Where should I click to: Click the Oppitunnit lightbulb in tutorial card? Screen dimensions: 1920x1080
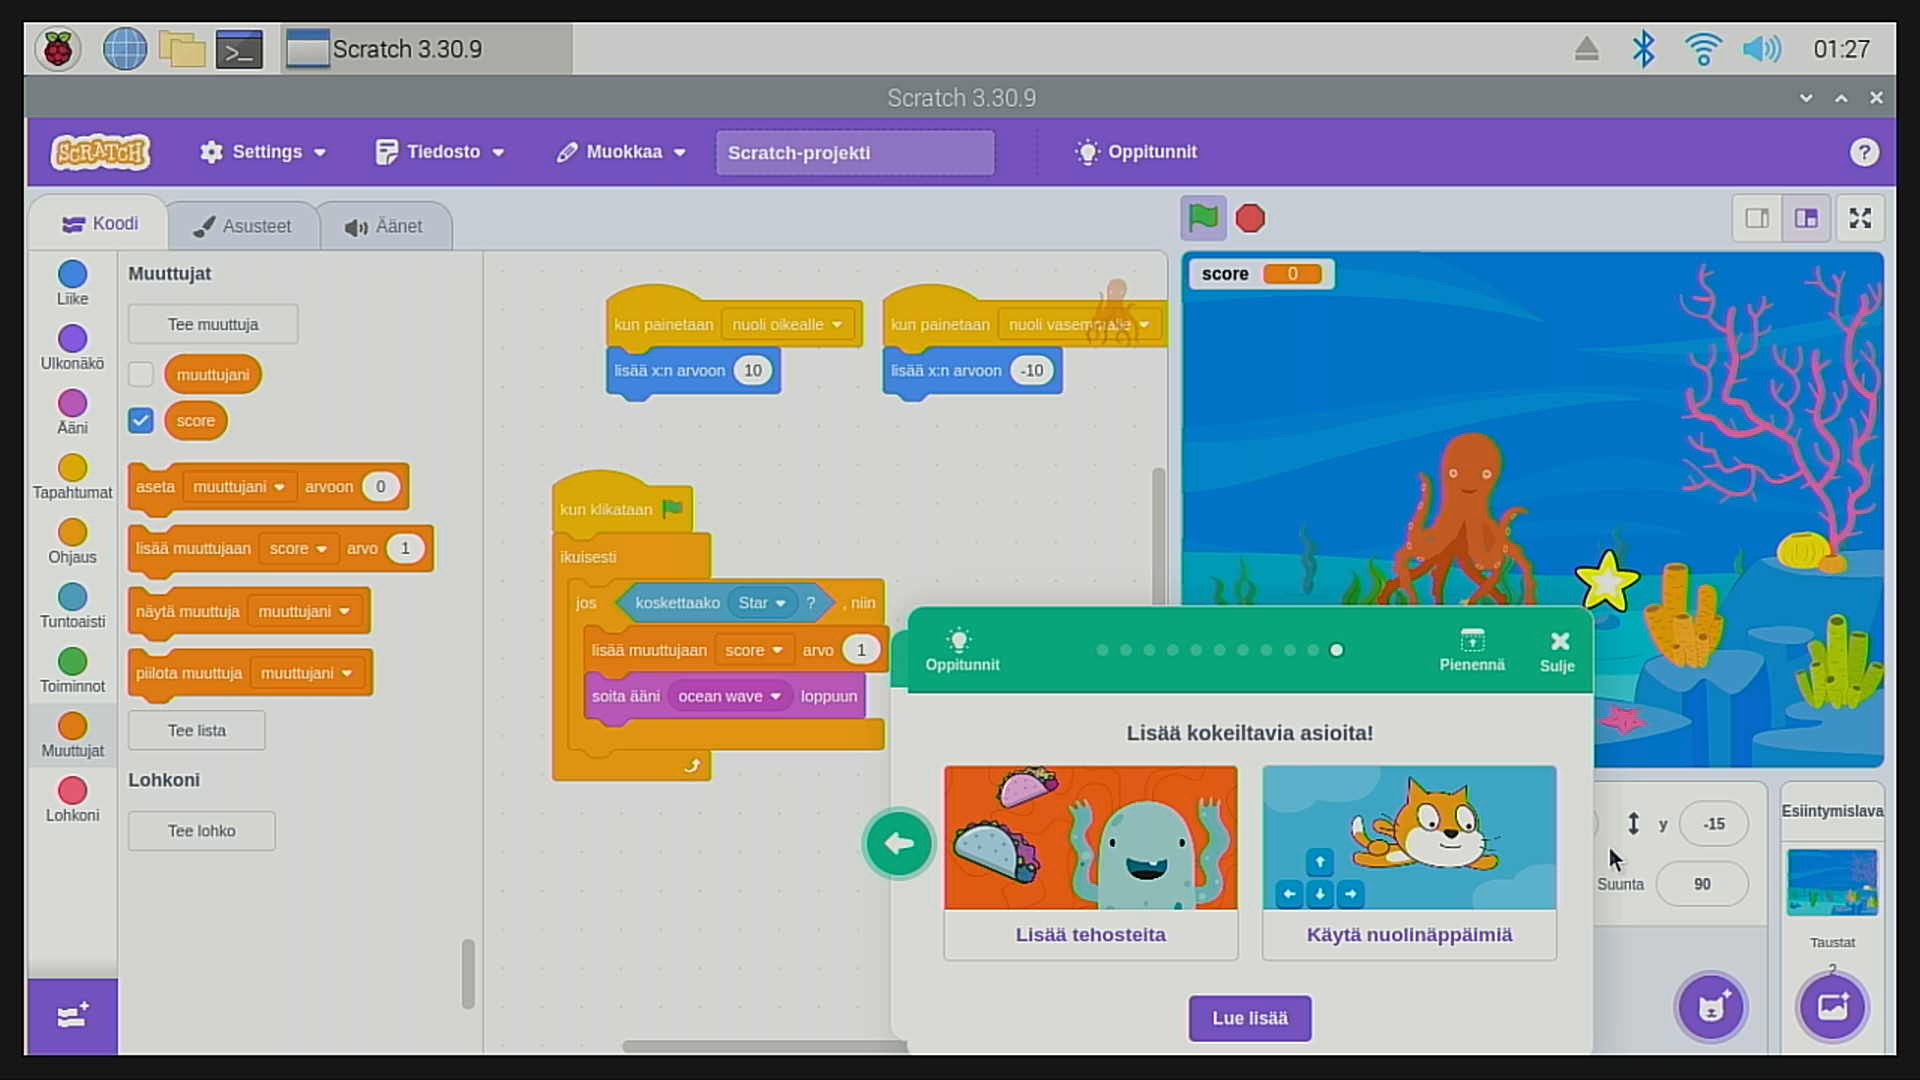pyautogui.click(x=961, y=650)
